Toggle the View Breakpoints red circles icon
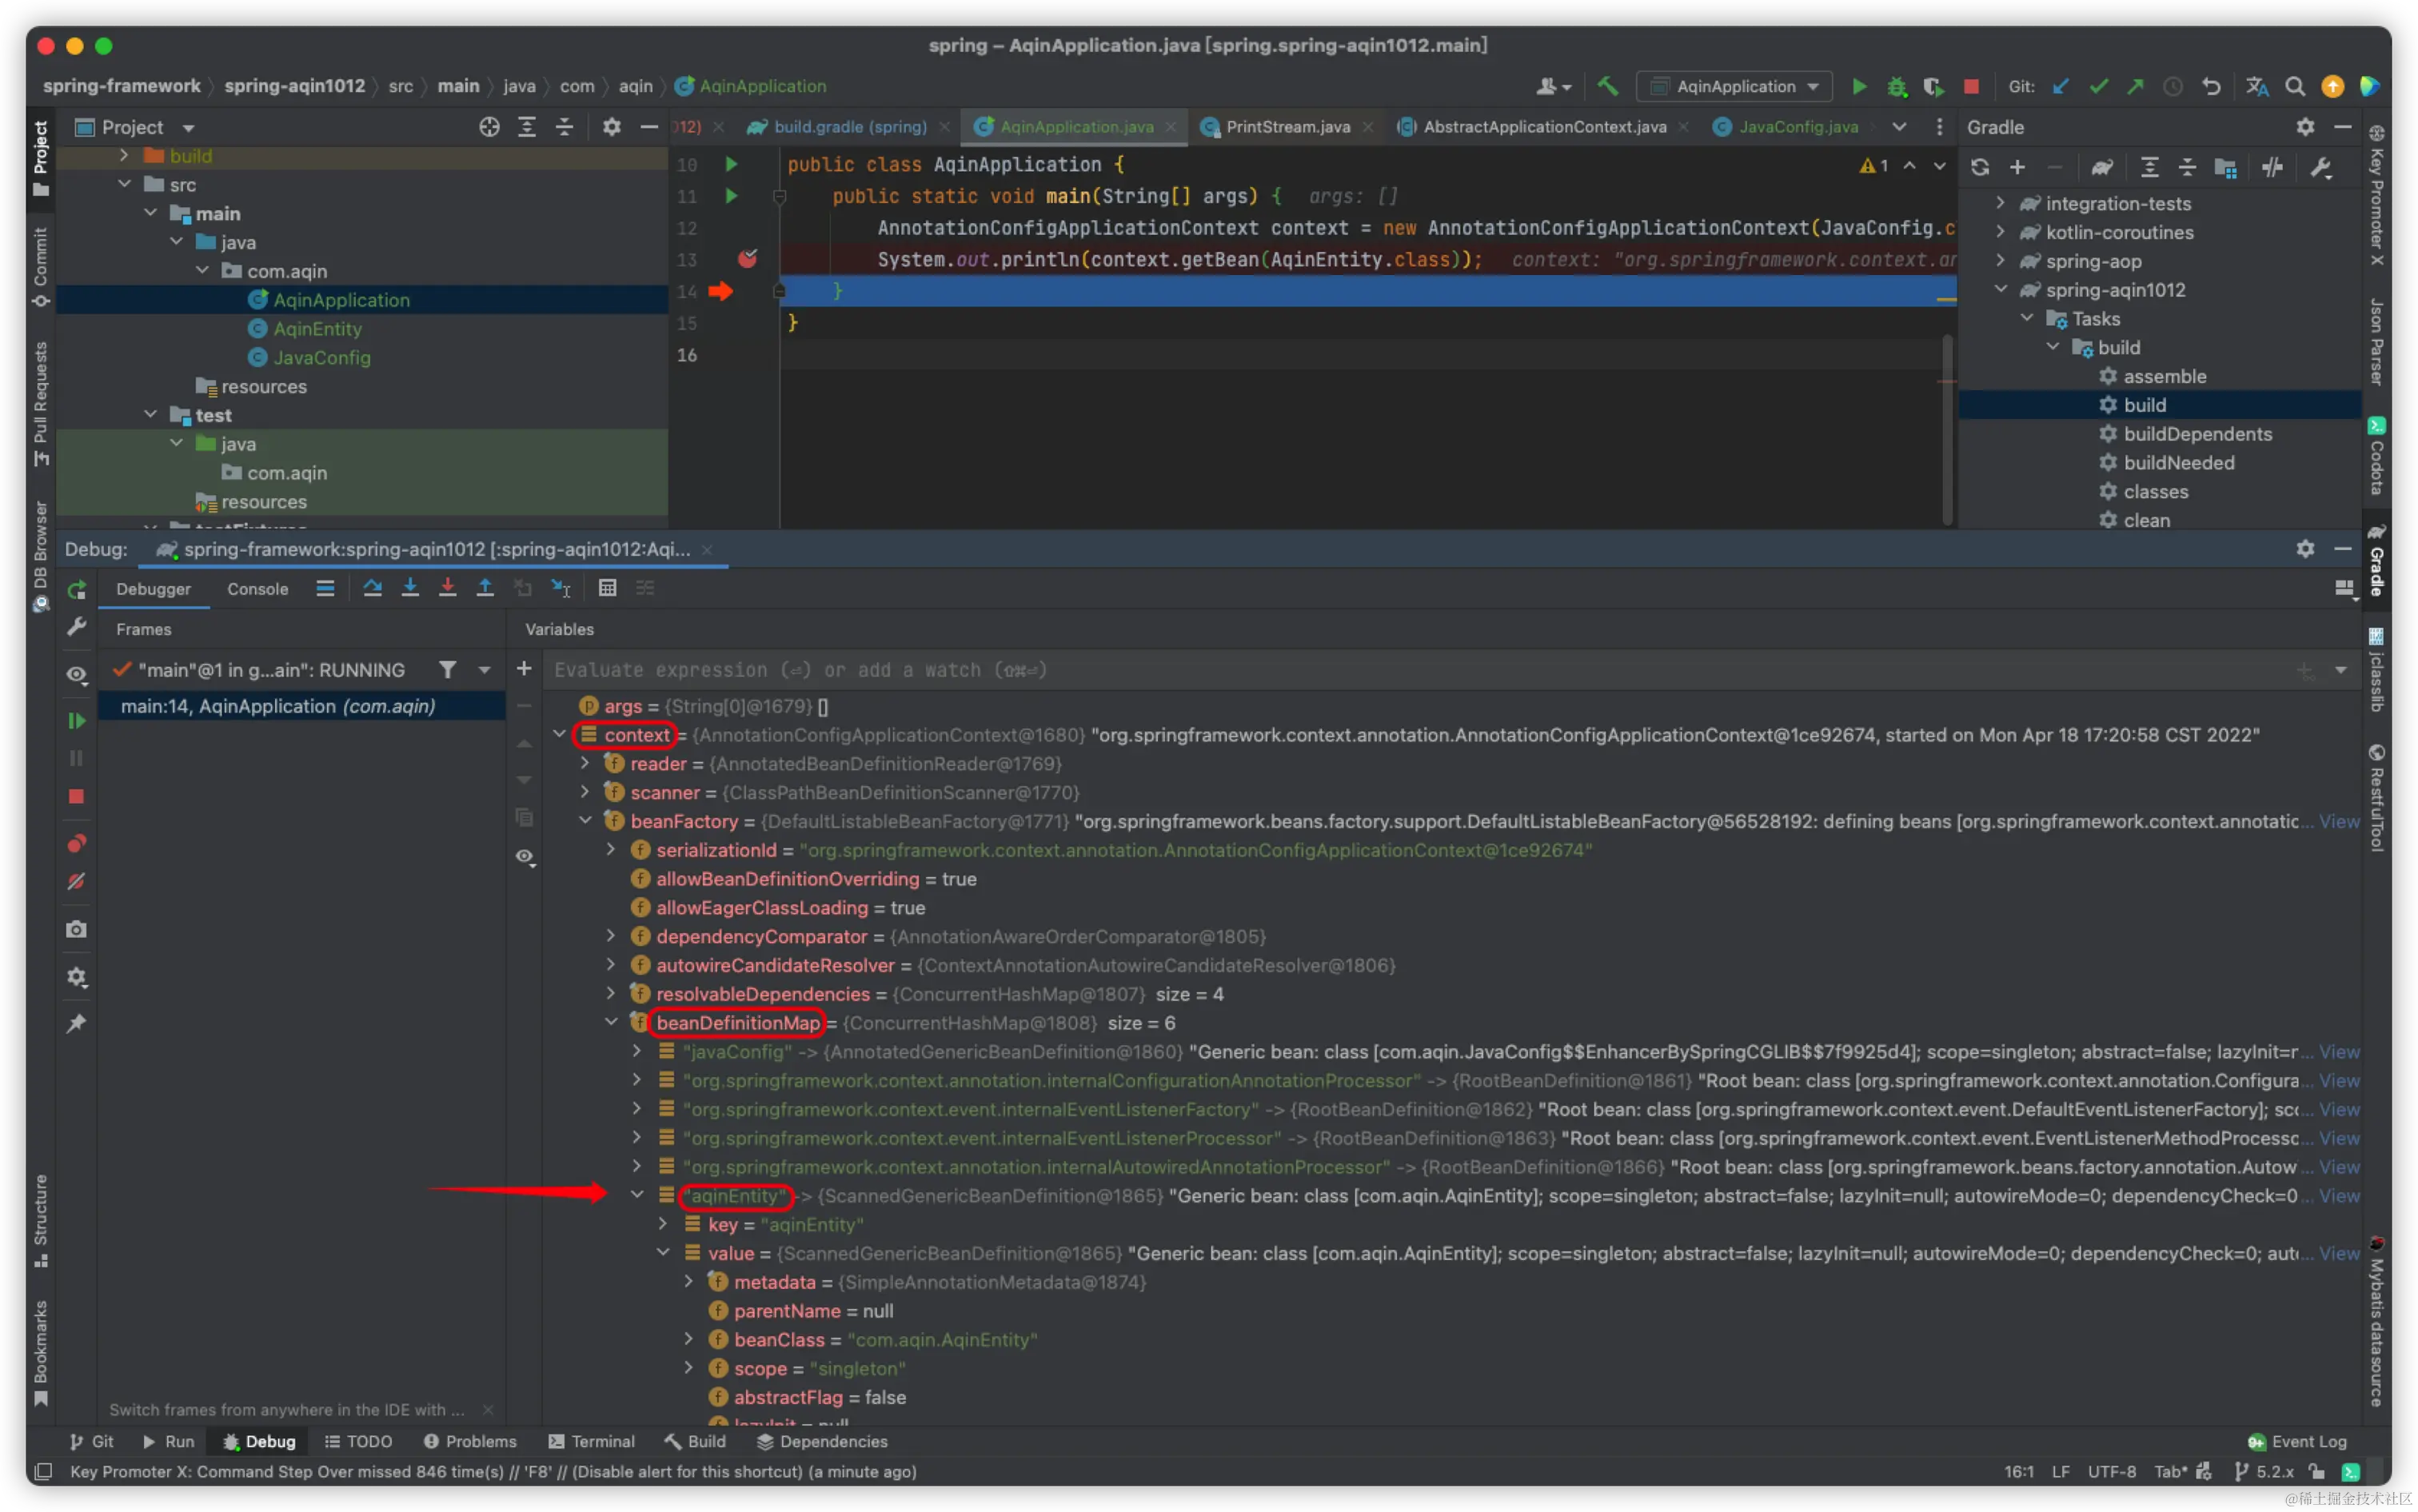The height and width of the screenshot is (1512, 2418). (76, 843)
